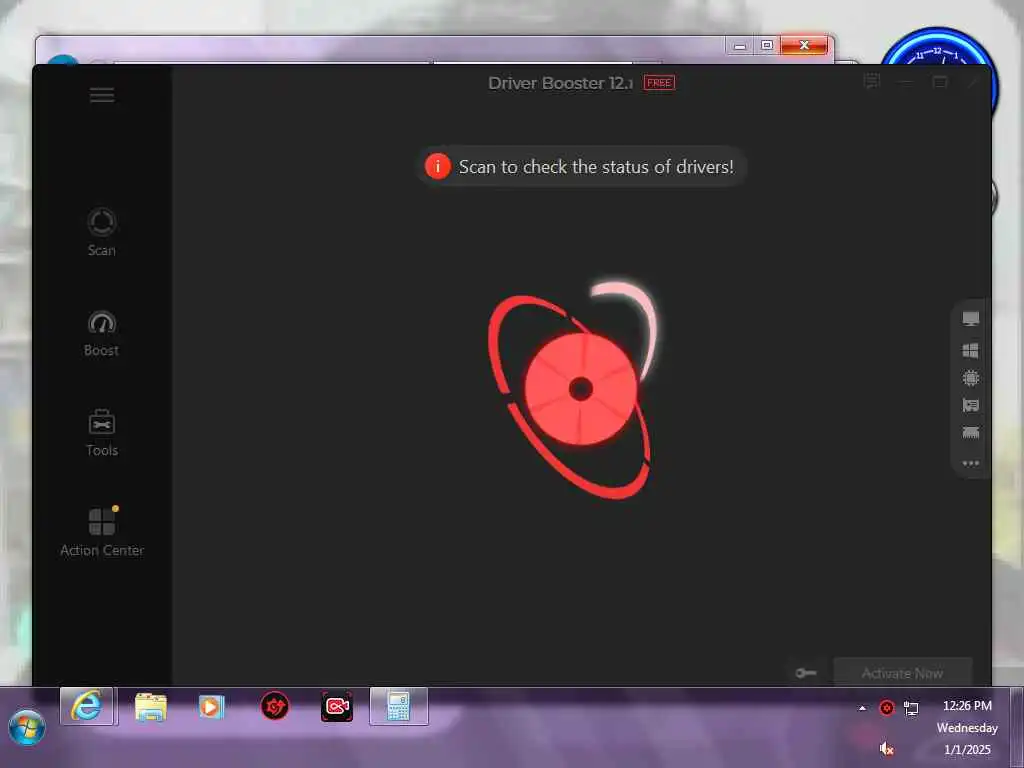Open the Boost section
Viewport: 1024px width, 768px height.
102,333
